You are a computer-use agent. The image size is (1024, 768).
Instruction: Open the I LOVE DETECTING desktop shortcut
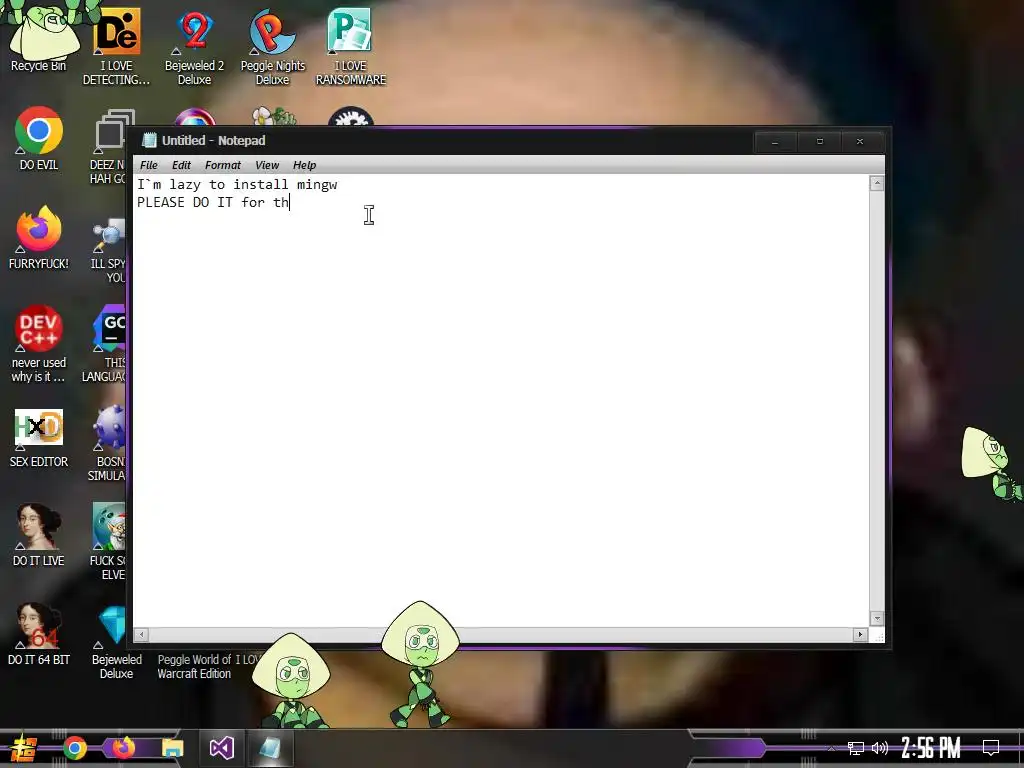(x=116, y=47)
